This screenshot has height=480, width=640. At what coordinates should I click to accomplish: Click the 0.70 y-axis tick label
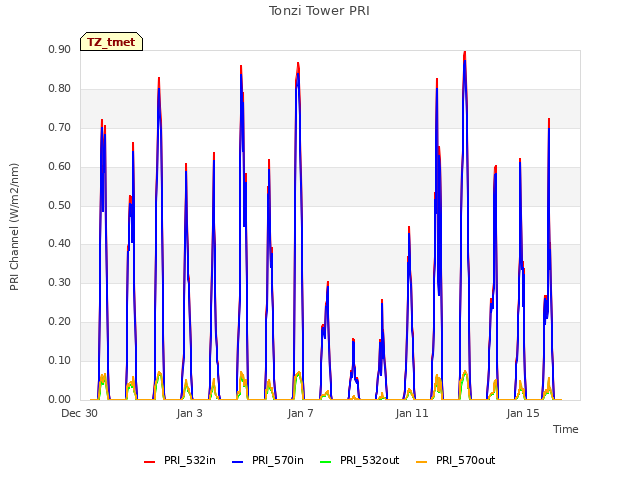click(60, 127)
